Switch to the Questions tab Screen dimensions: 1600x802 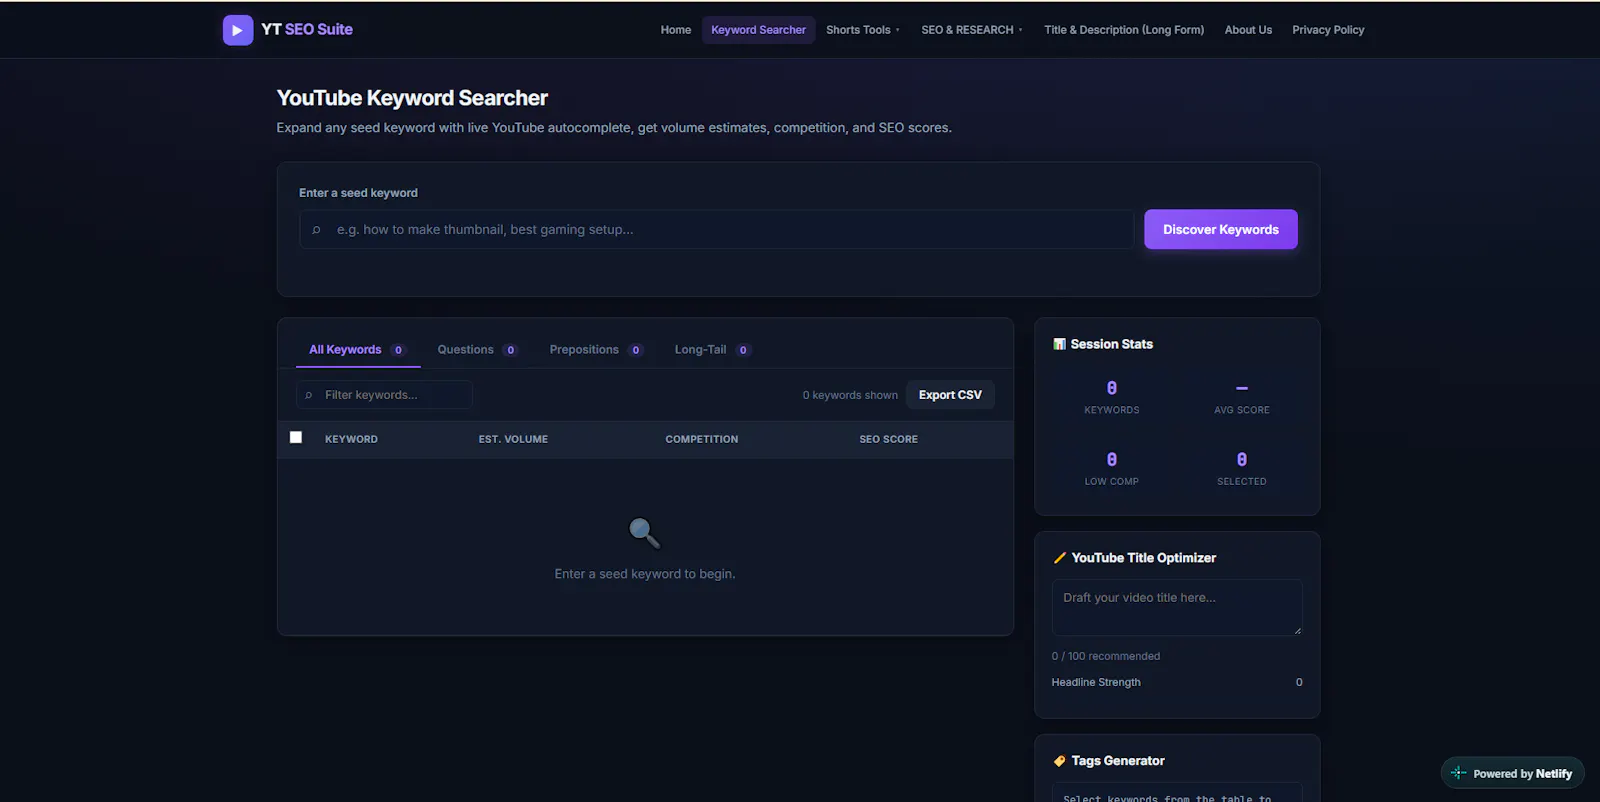point(477,350)
